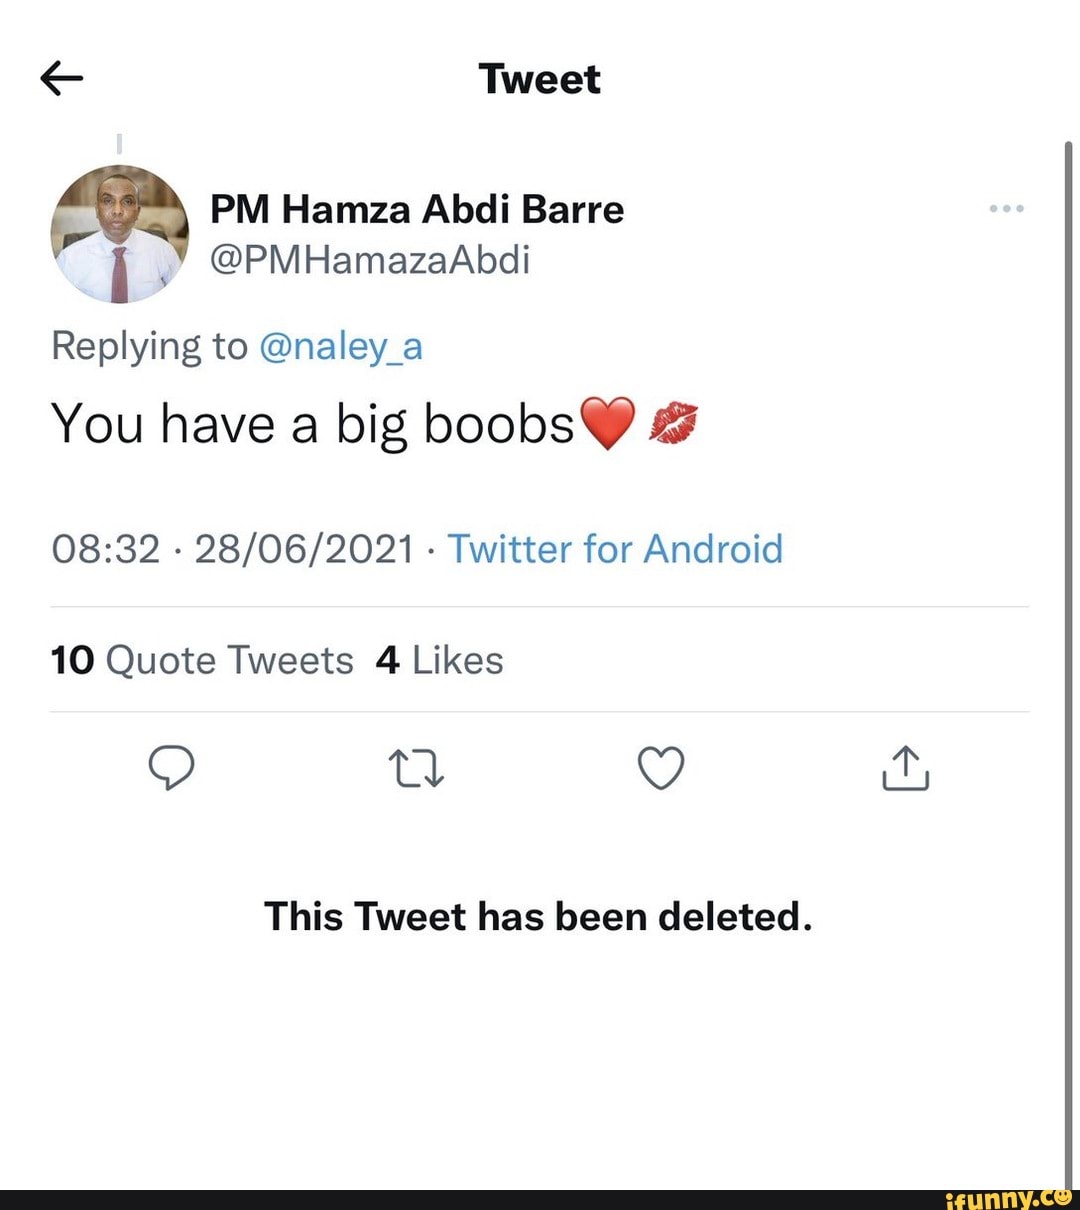Like the tweet with the heart outline icon
The width and height of the screenshot is (1080, 1210).
click(x=661, y=768)
